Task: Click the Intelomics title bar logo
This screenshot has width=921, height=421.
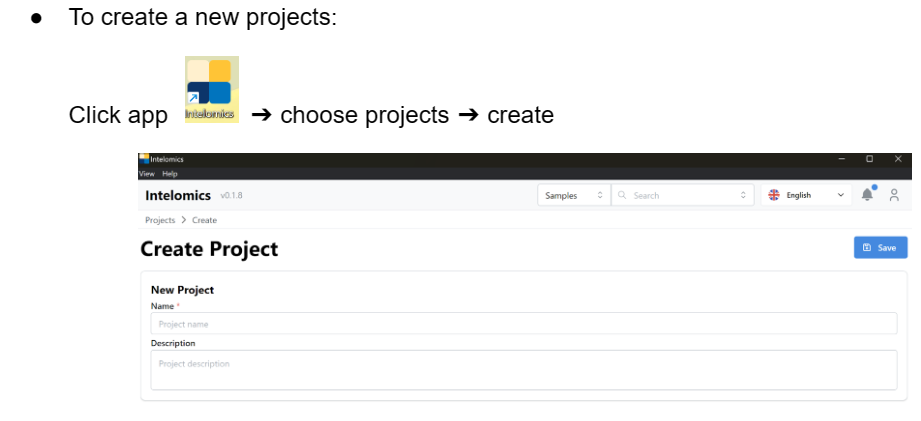Action: coord(145,159)
